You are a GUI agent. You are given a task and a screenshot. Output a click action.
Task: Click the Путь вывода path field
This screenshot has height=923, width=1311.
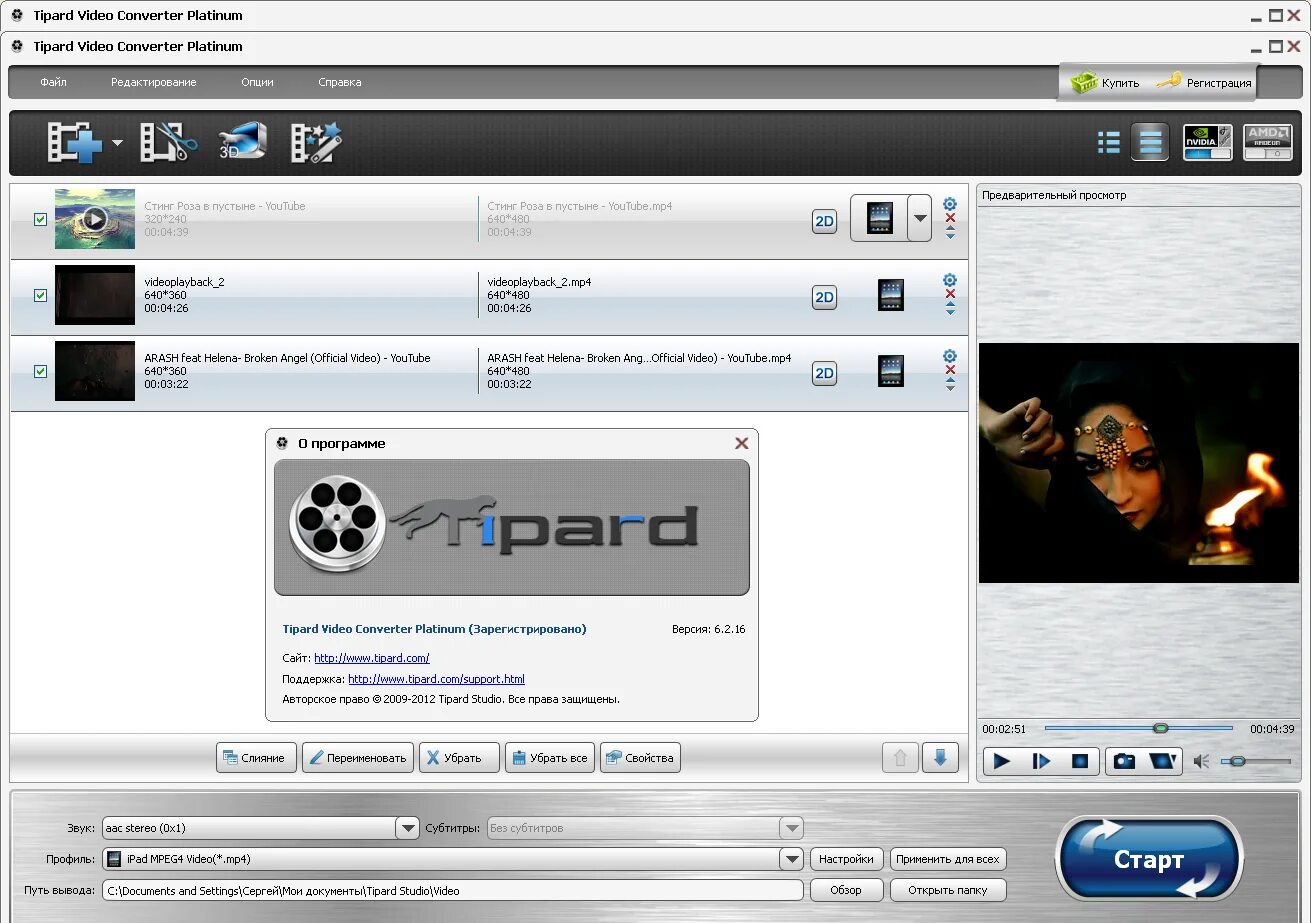coord(453,890)
